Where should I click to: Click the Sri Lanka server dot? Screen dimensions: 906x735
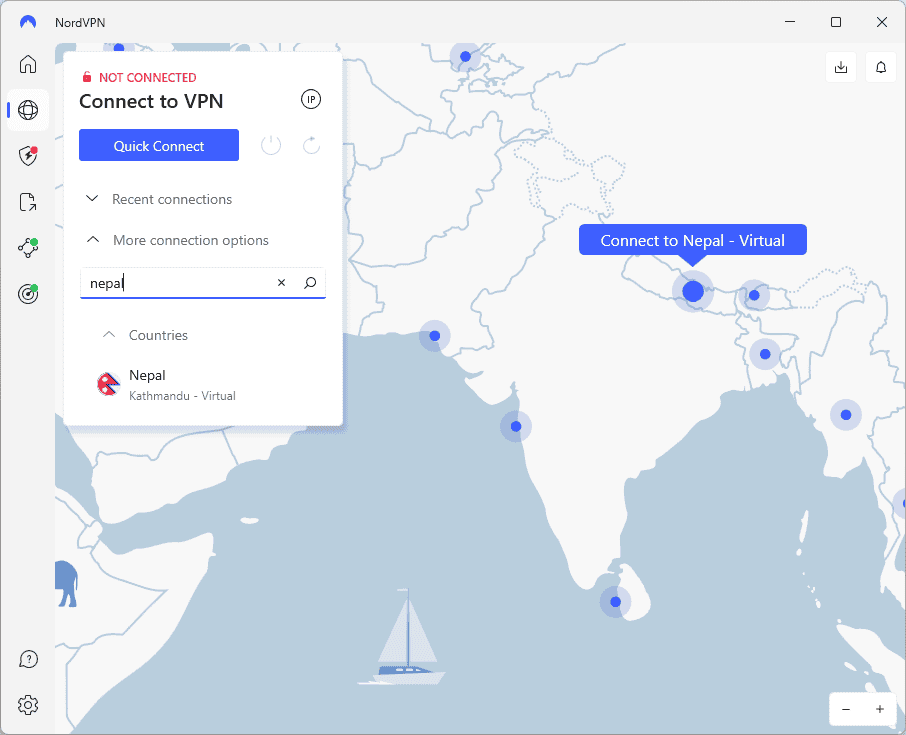[x=615, y=602]
